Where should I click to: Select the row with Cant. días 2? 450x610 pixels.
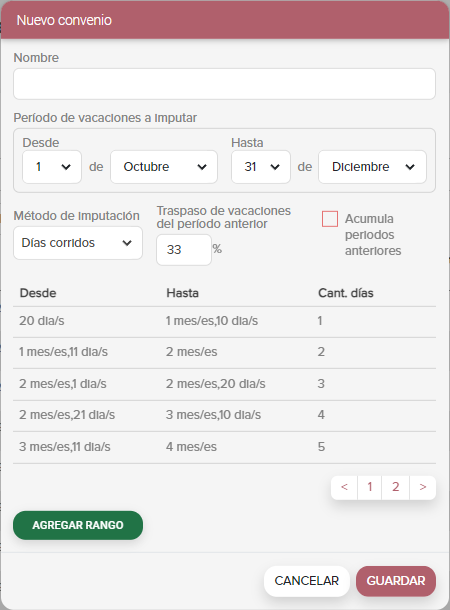point(224,353)
